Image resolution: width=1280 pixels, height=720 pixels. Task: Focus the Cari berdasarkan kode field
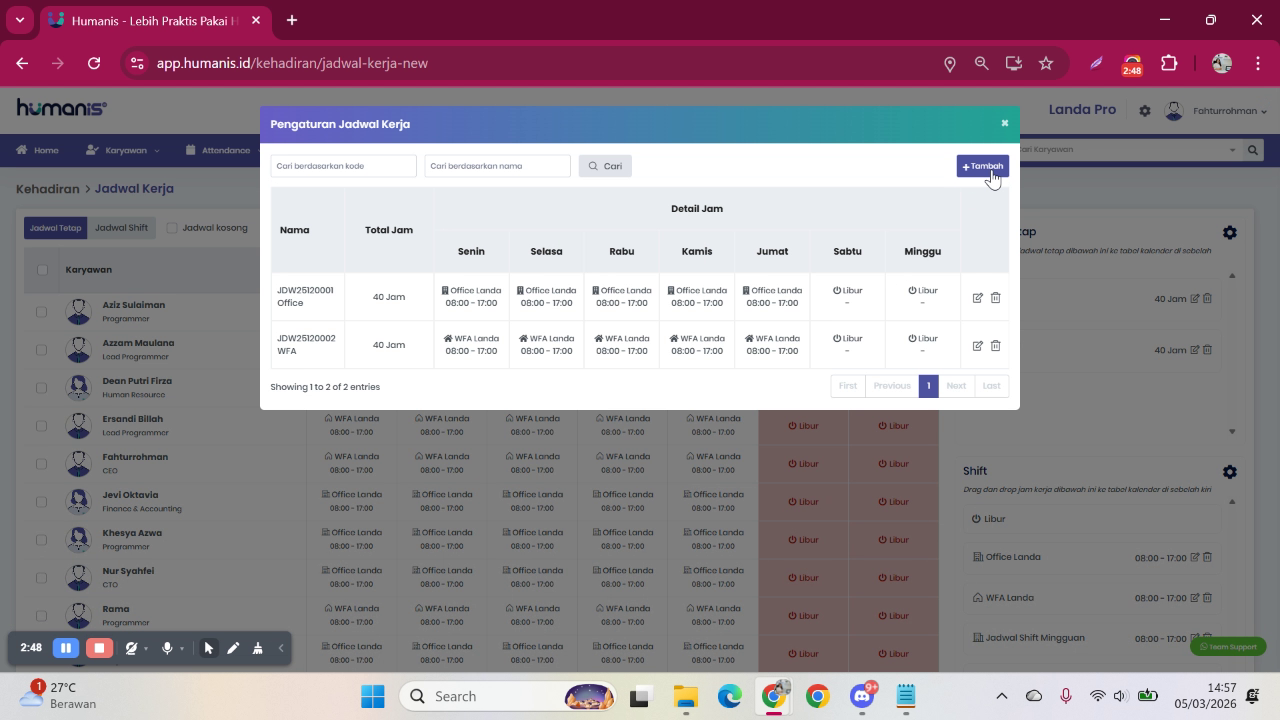(x=343, y=166)
